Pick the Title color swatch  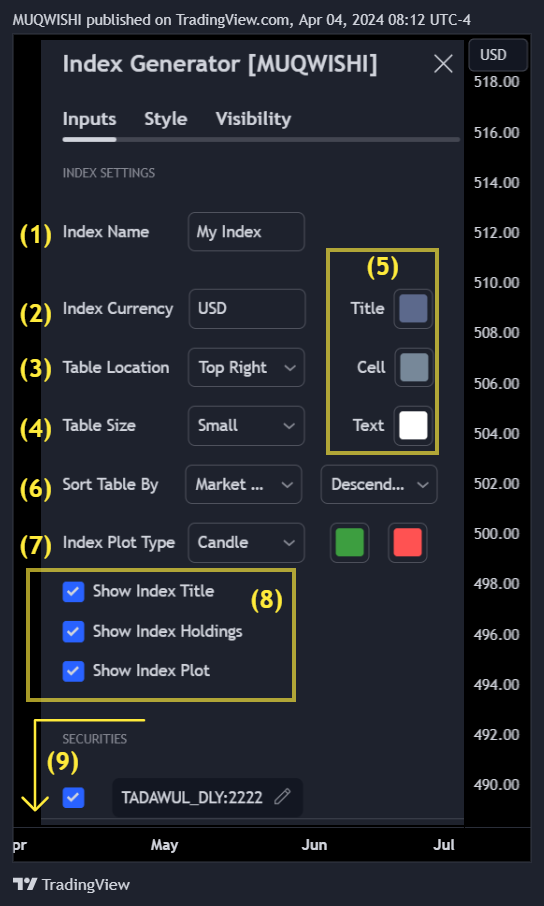click(413, 309)
